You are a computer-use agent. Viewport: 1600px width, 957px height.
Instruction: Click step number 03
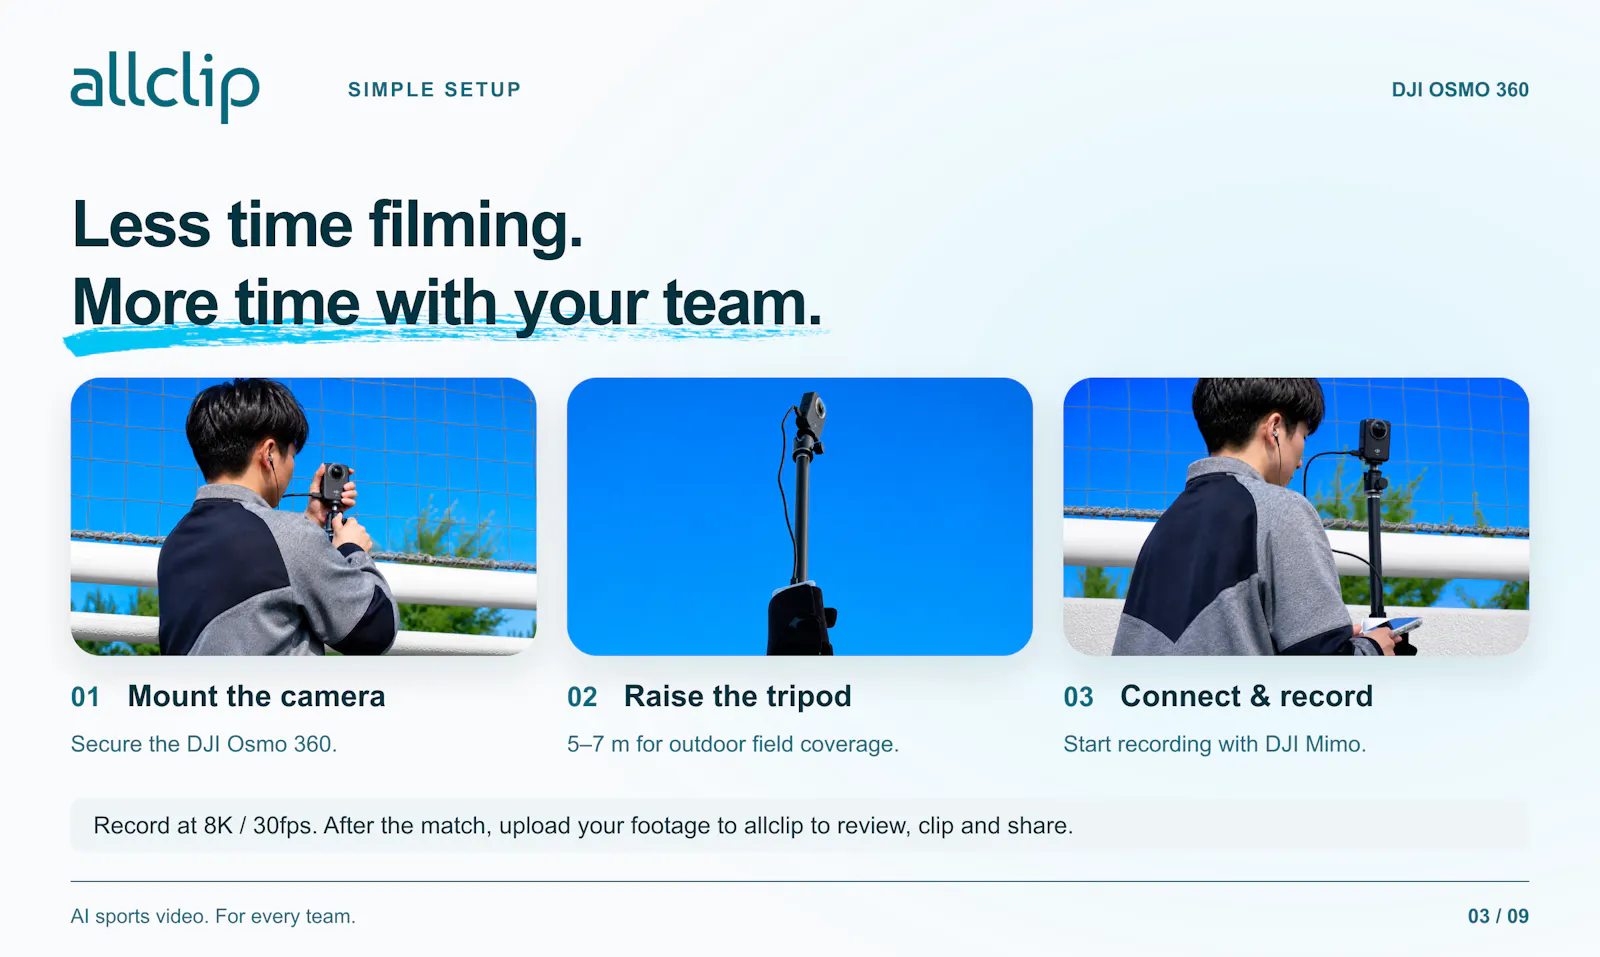tap(1078, 697)
